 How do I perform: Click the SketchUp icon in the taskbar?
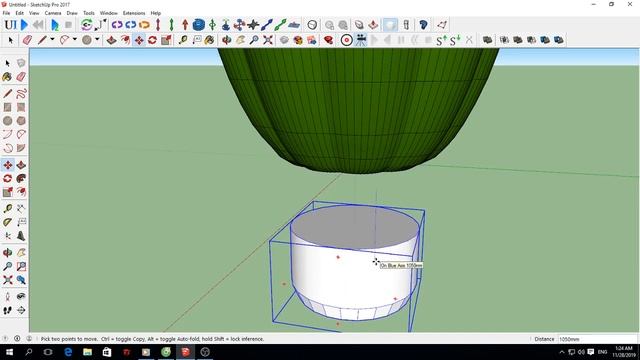(185, 352)
